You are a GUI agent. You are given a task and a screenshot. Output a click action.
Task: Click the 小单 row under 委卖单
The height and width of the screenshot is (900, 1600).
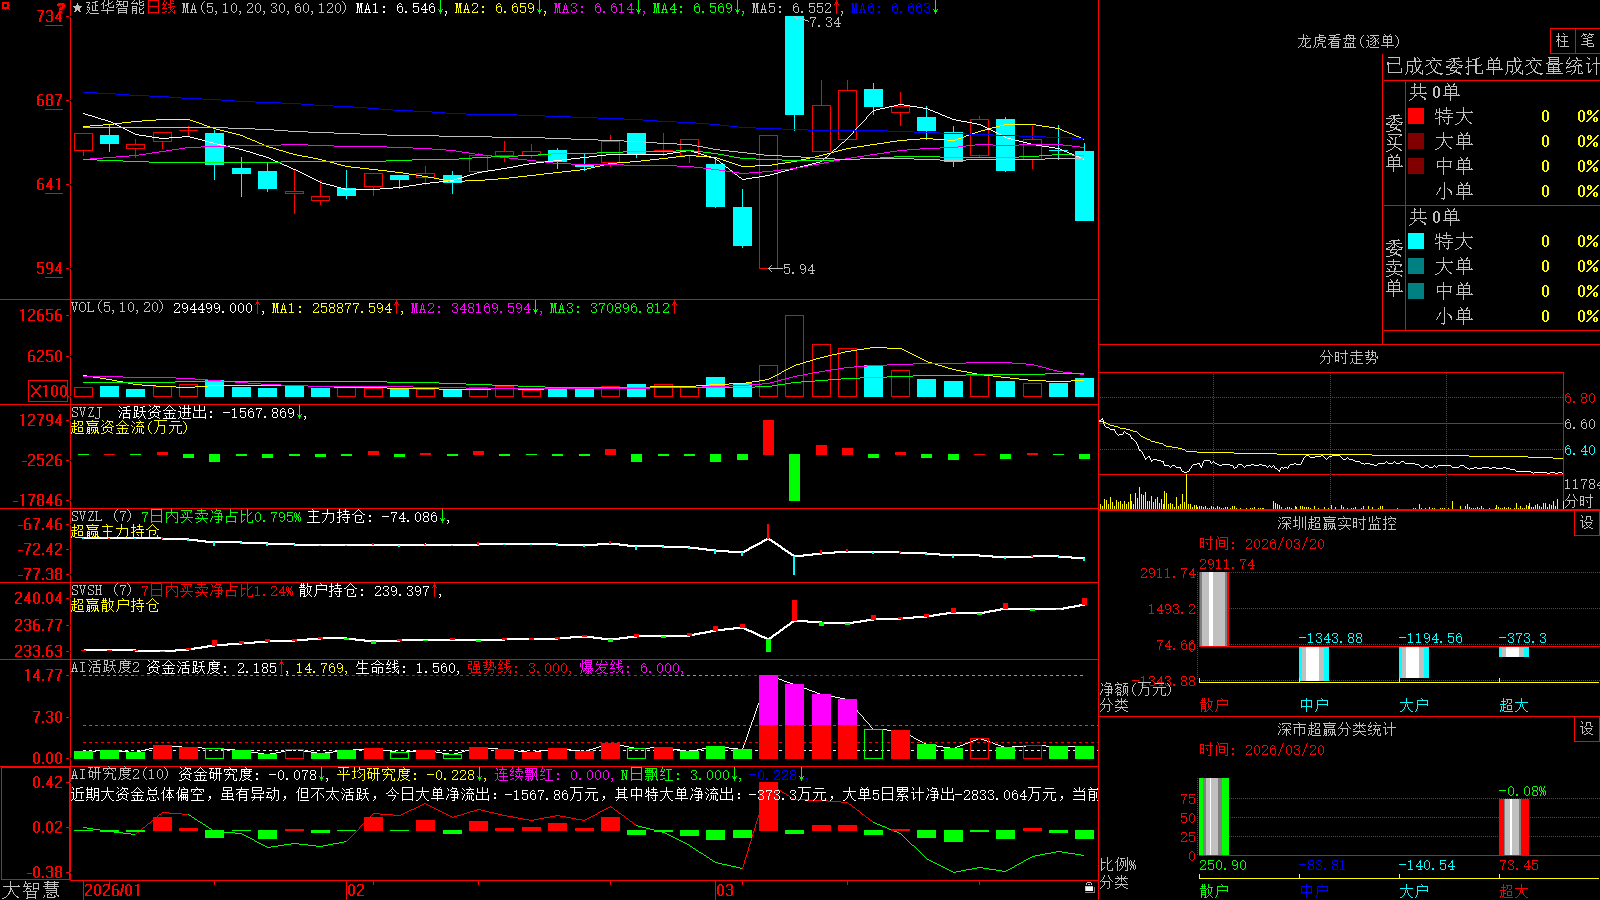pos(1503,316)
